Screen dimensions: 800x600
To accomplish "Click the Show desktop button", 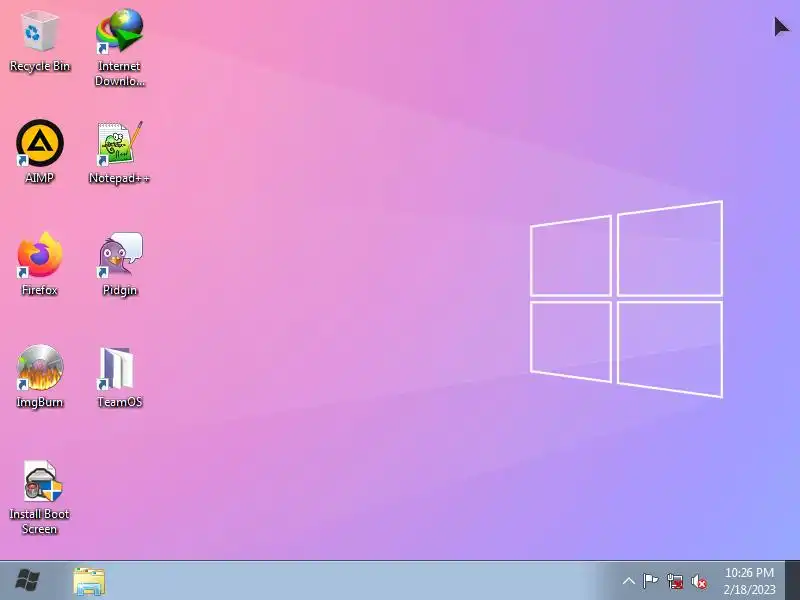I will (x=792, y=581).
